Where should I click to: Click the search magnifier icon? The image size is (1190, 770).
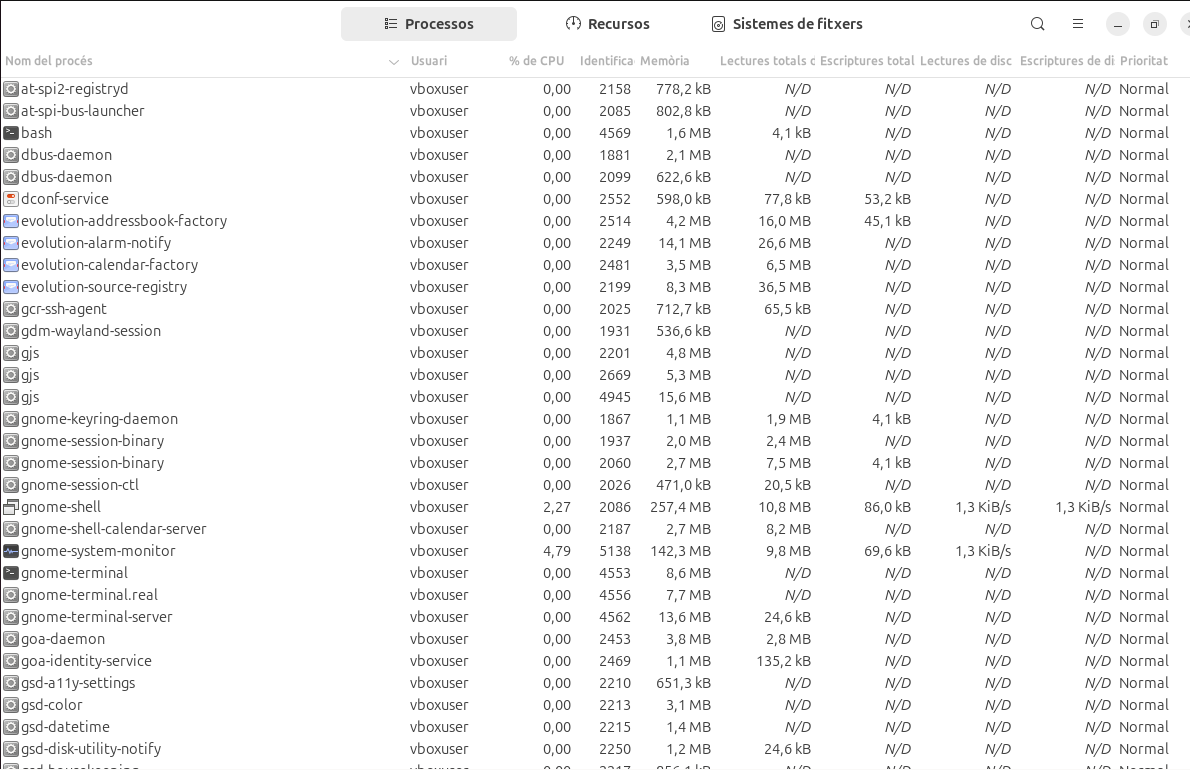click(1038, 24)
